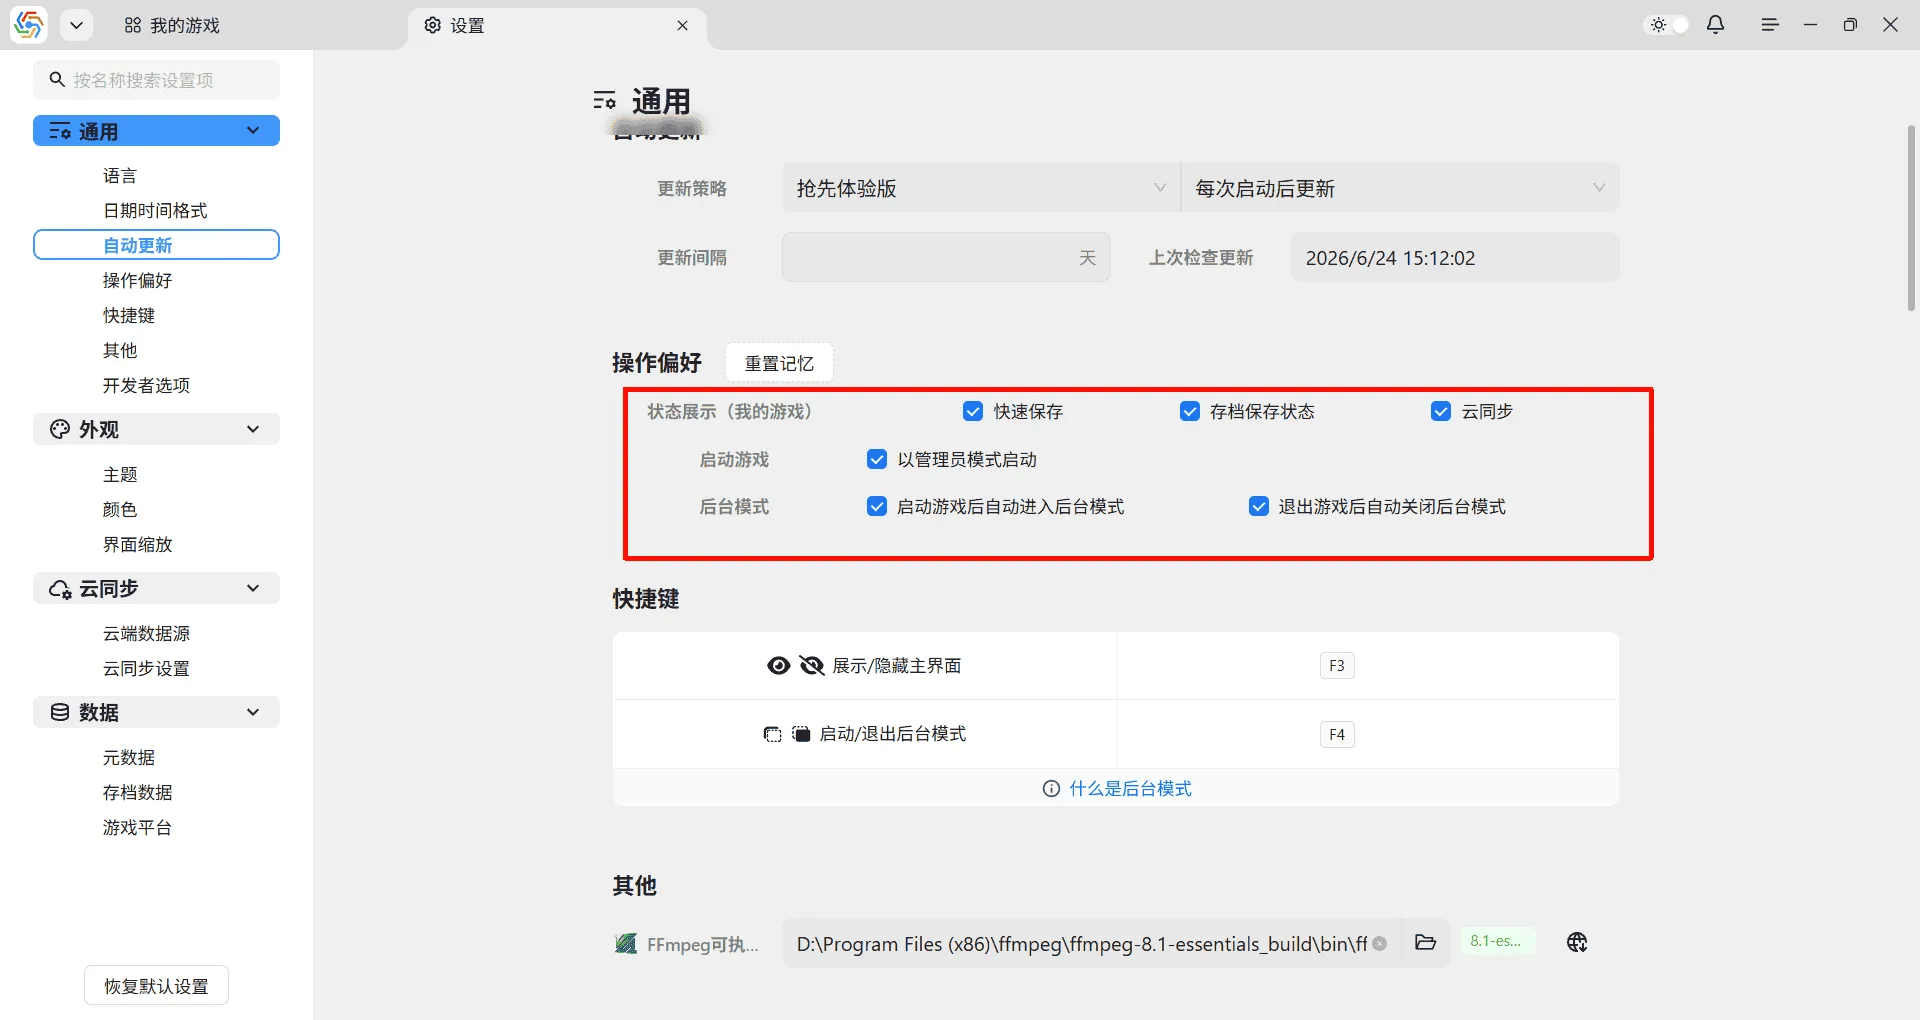Select 元数据 in the sidebar

coord(129,758)
